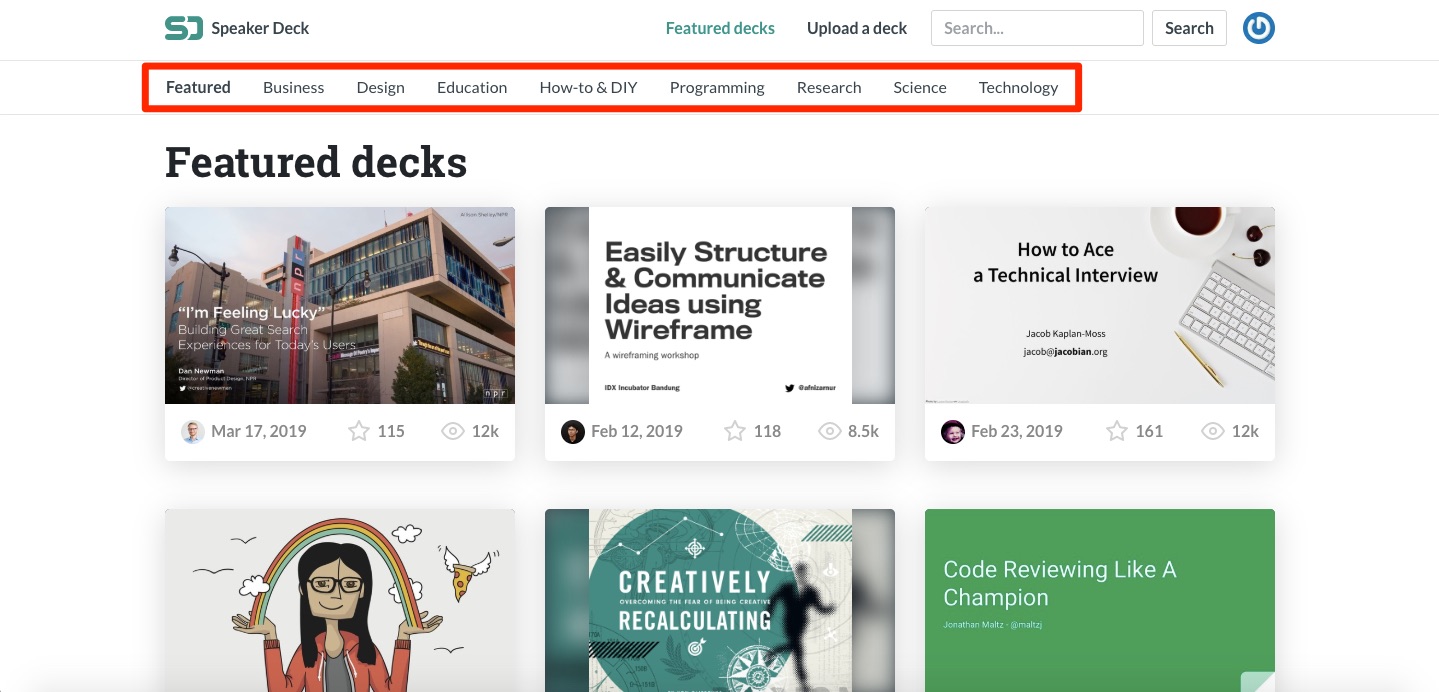Click star icon on I'm Feeling Lucky deck

(x=359, y=431)
